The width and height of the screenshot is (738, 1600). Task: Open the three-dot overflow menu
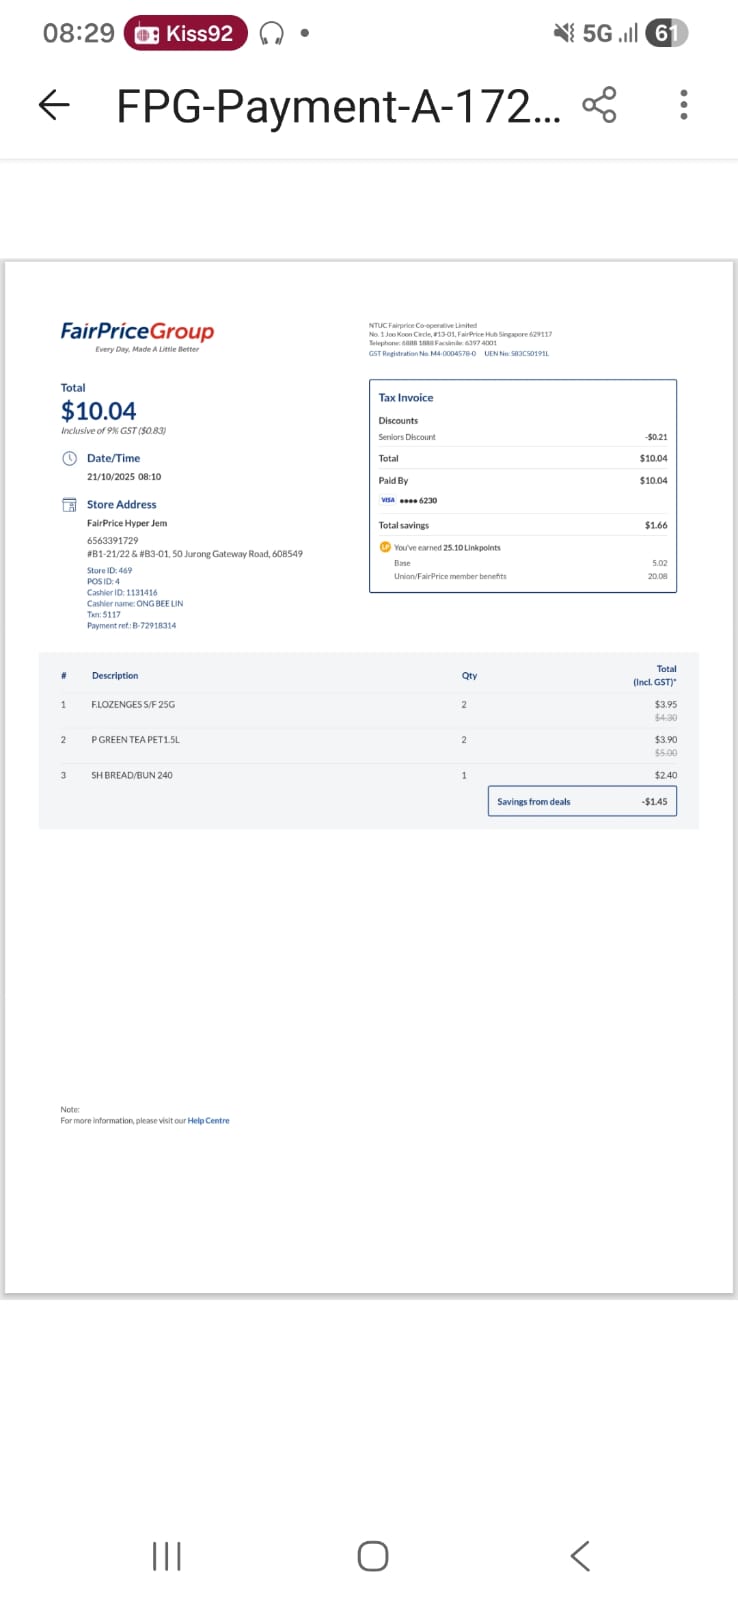pyautogui.click(x=684, y=105)
